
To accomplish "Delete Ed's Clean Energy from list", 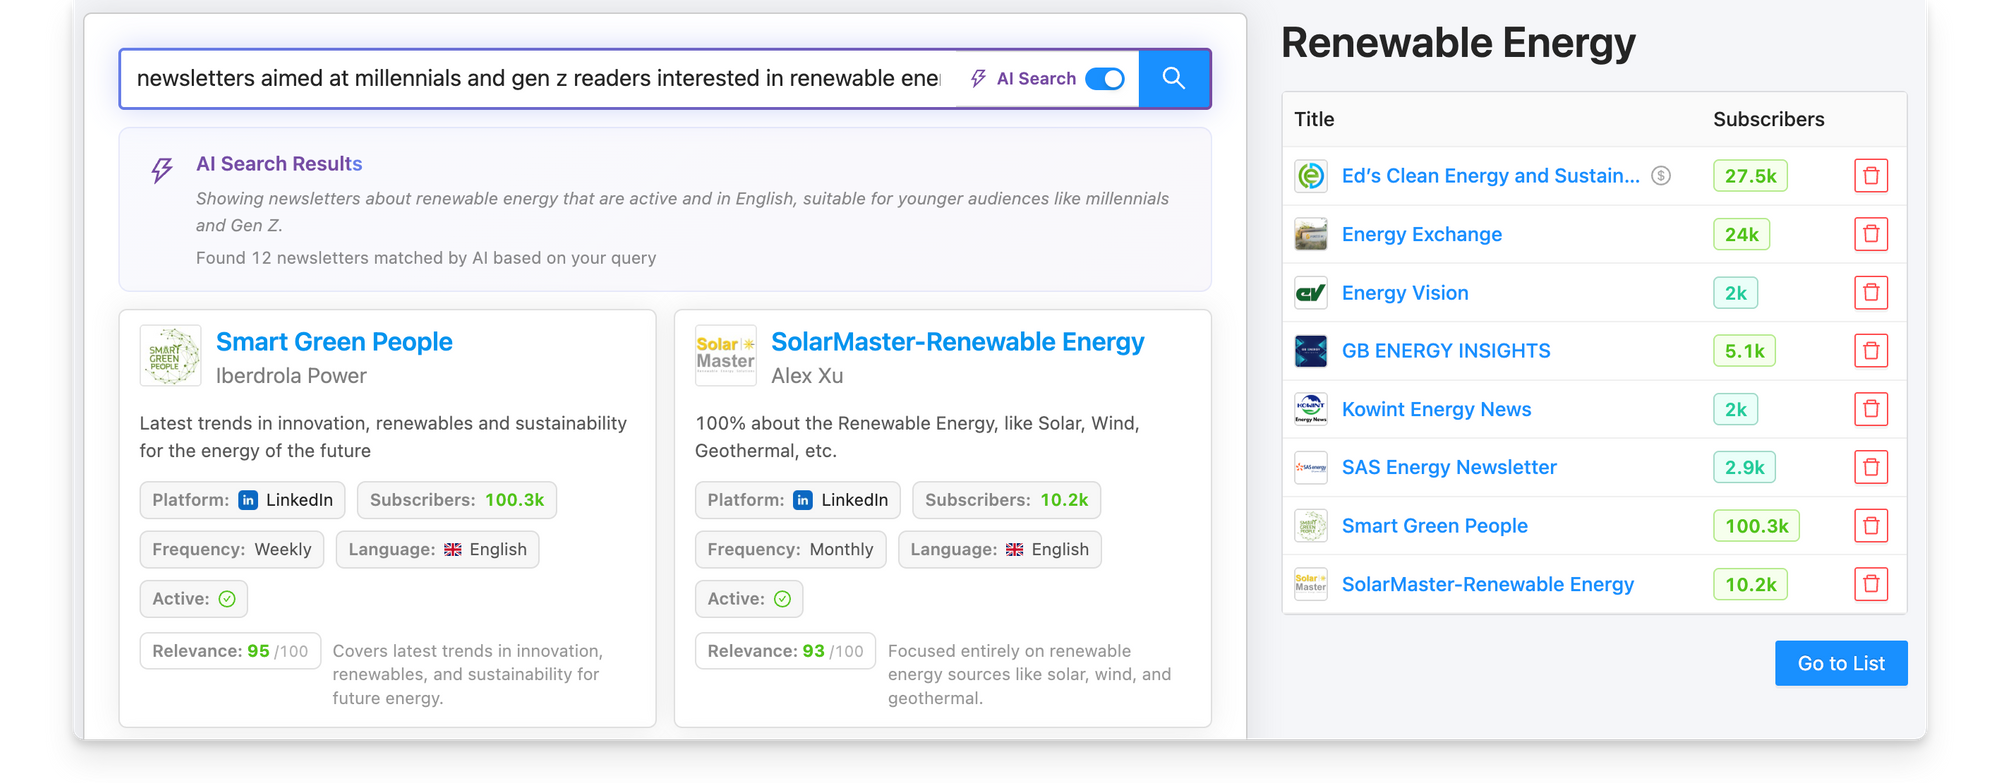I will coord(1871,176).
